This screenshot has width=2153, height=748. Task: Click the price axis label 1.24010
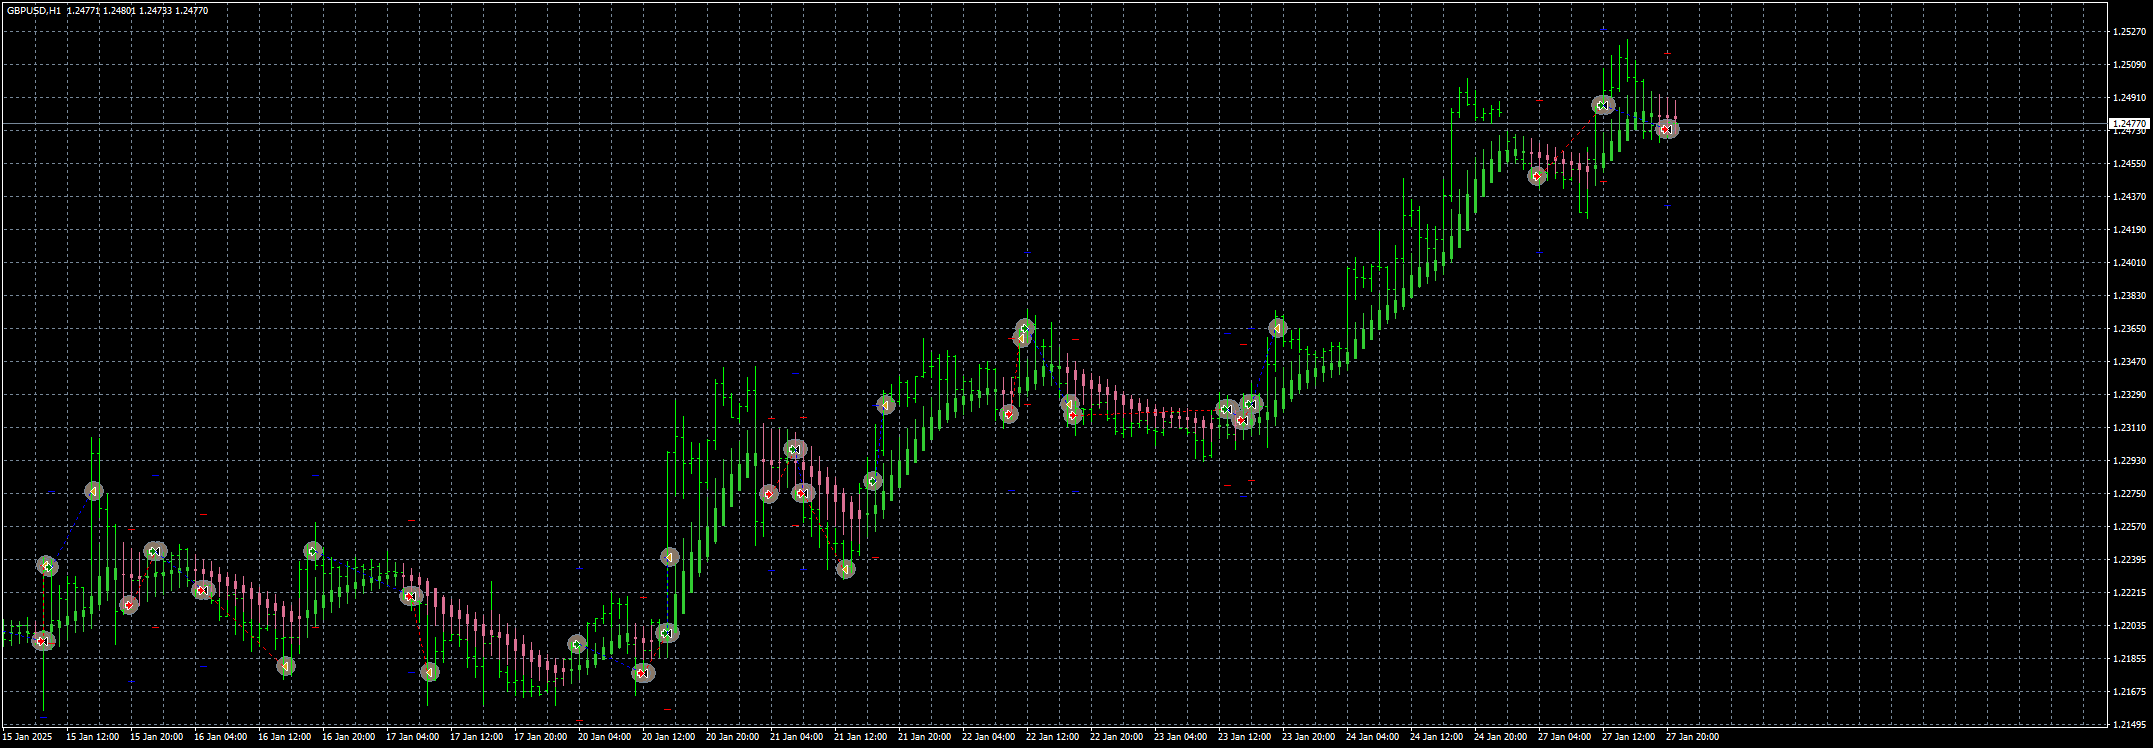pos(2129,263)
